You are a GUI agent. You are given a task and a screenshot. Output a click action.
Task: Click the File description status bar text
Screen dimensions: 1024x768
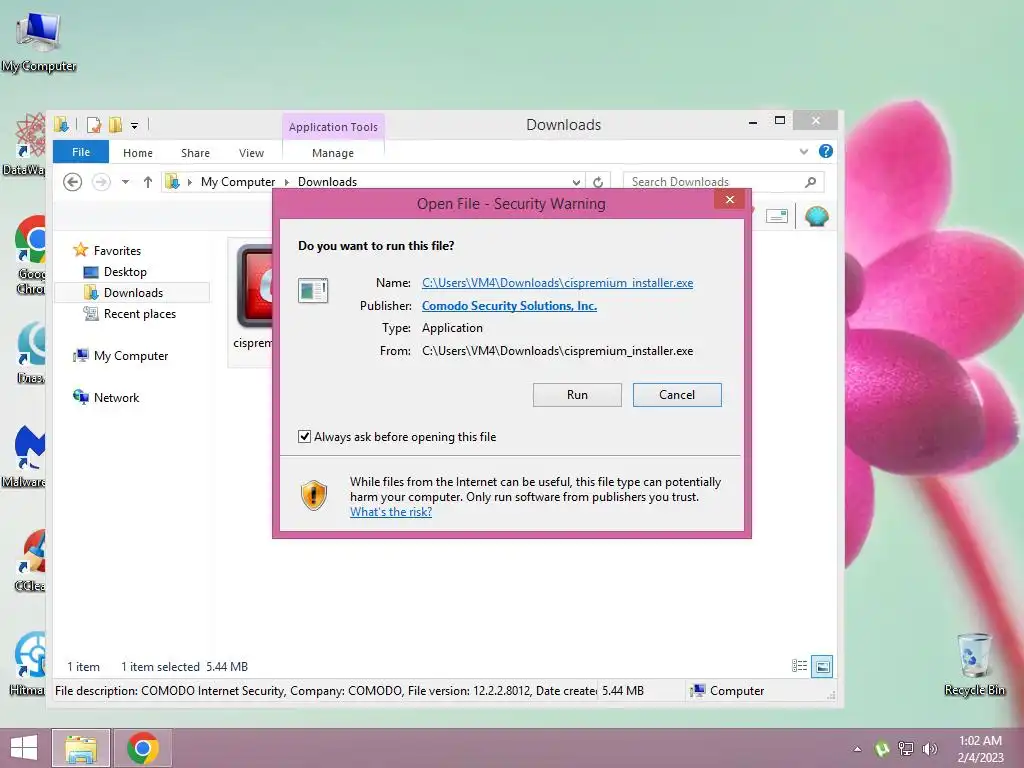pos(325,691)
